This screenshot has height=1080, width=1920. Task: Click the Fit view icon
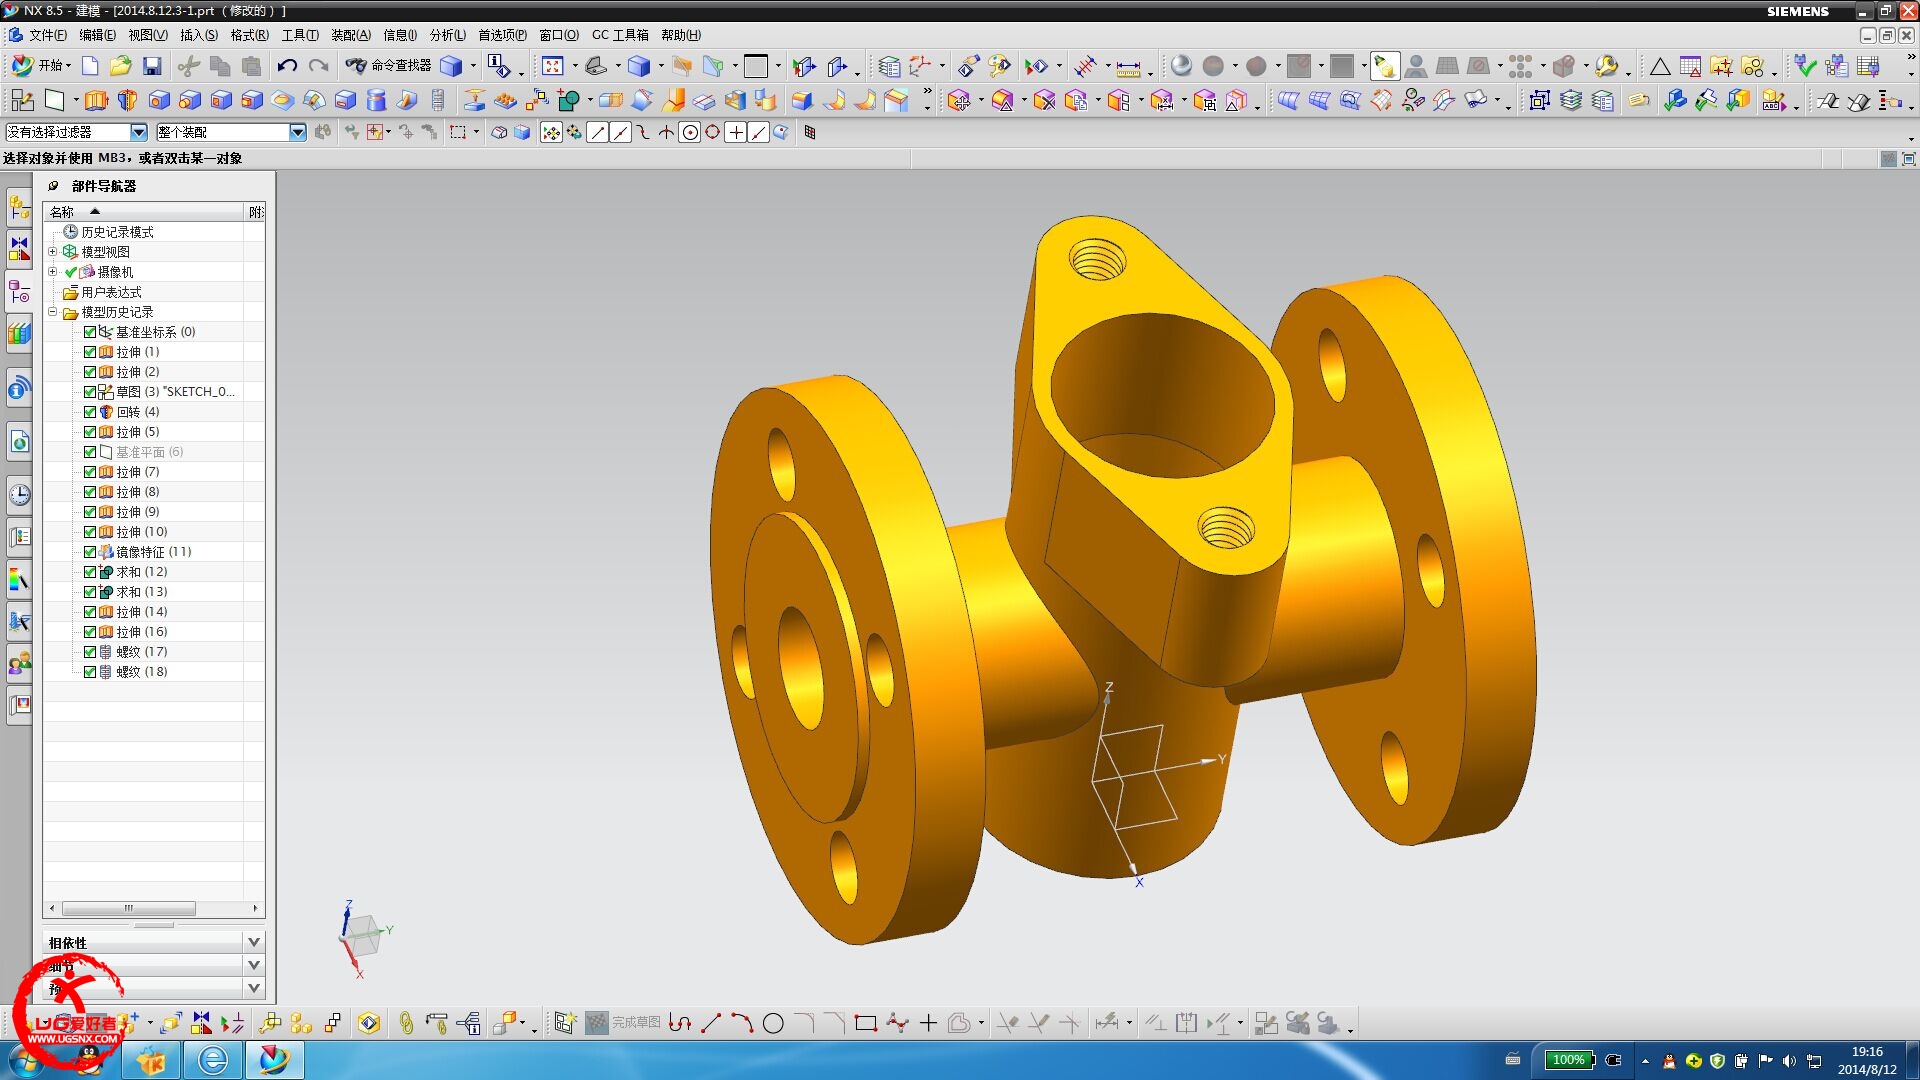[x=553, y=66]
